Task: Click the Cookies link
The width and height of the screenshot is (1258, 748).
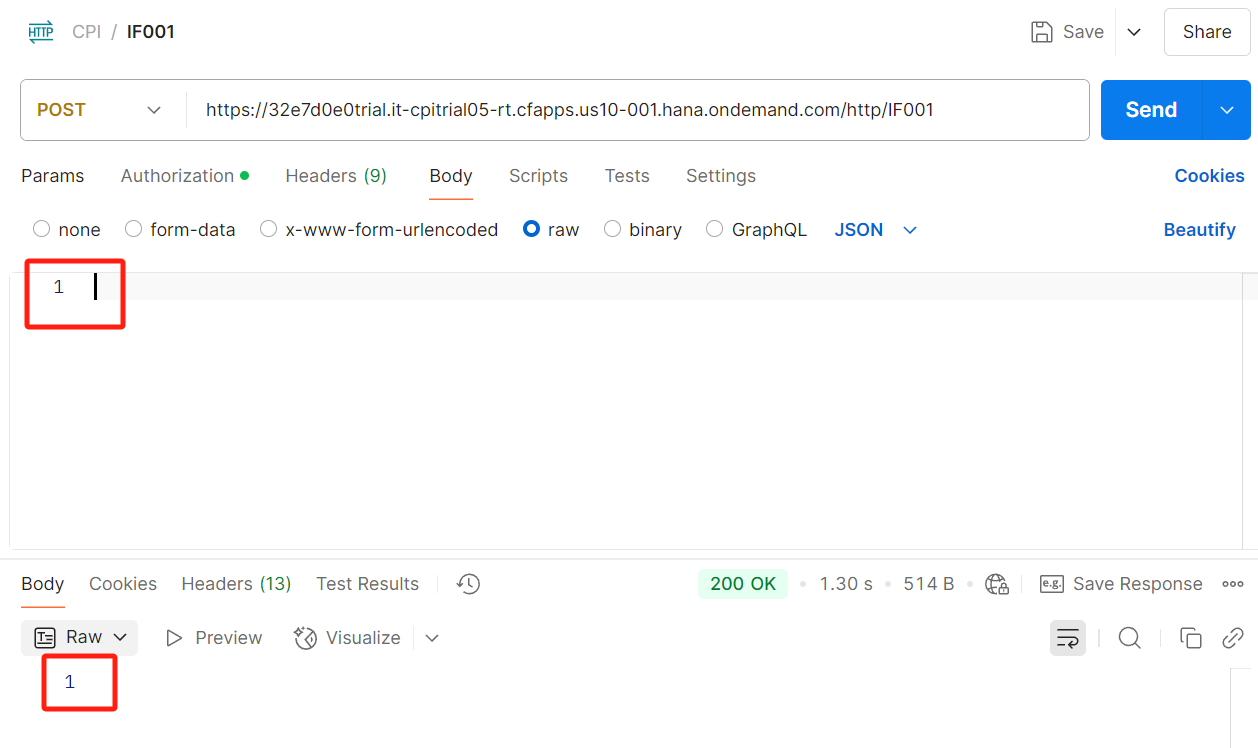Action: coord(1210,176)
